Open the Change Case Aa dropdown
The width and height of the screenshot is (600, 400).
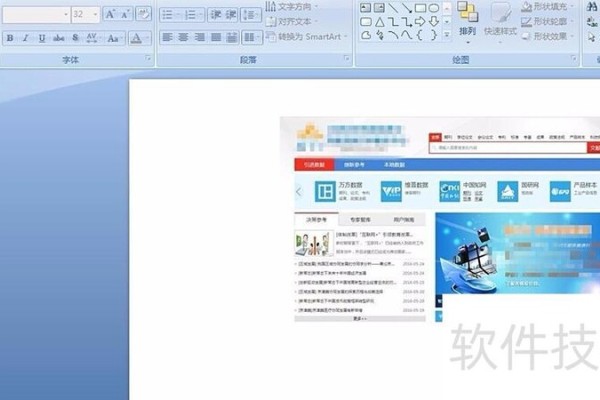click(114, 38)
